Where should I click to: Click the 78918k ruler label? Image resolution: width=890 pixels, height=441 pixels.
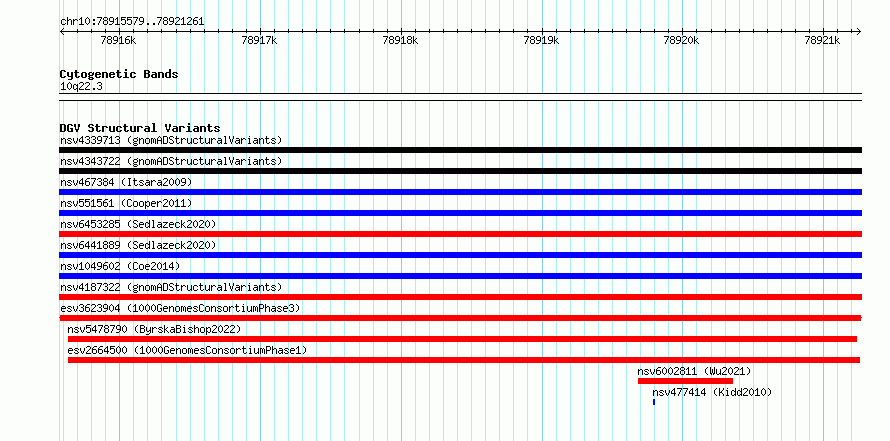[x=400, y=41]
